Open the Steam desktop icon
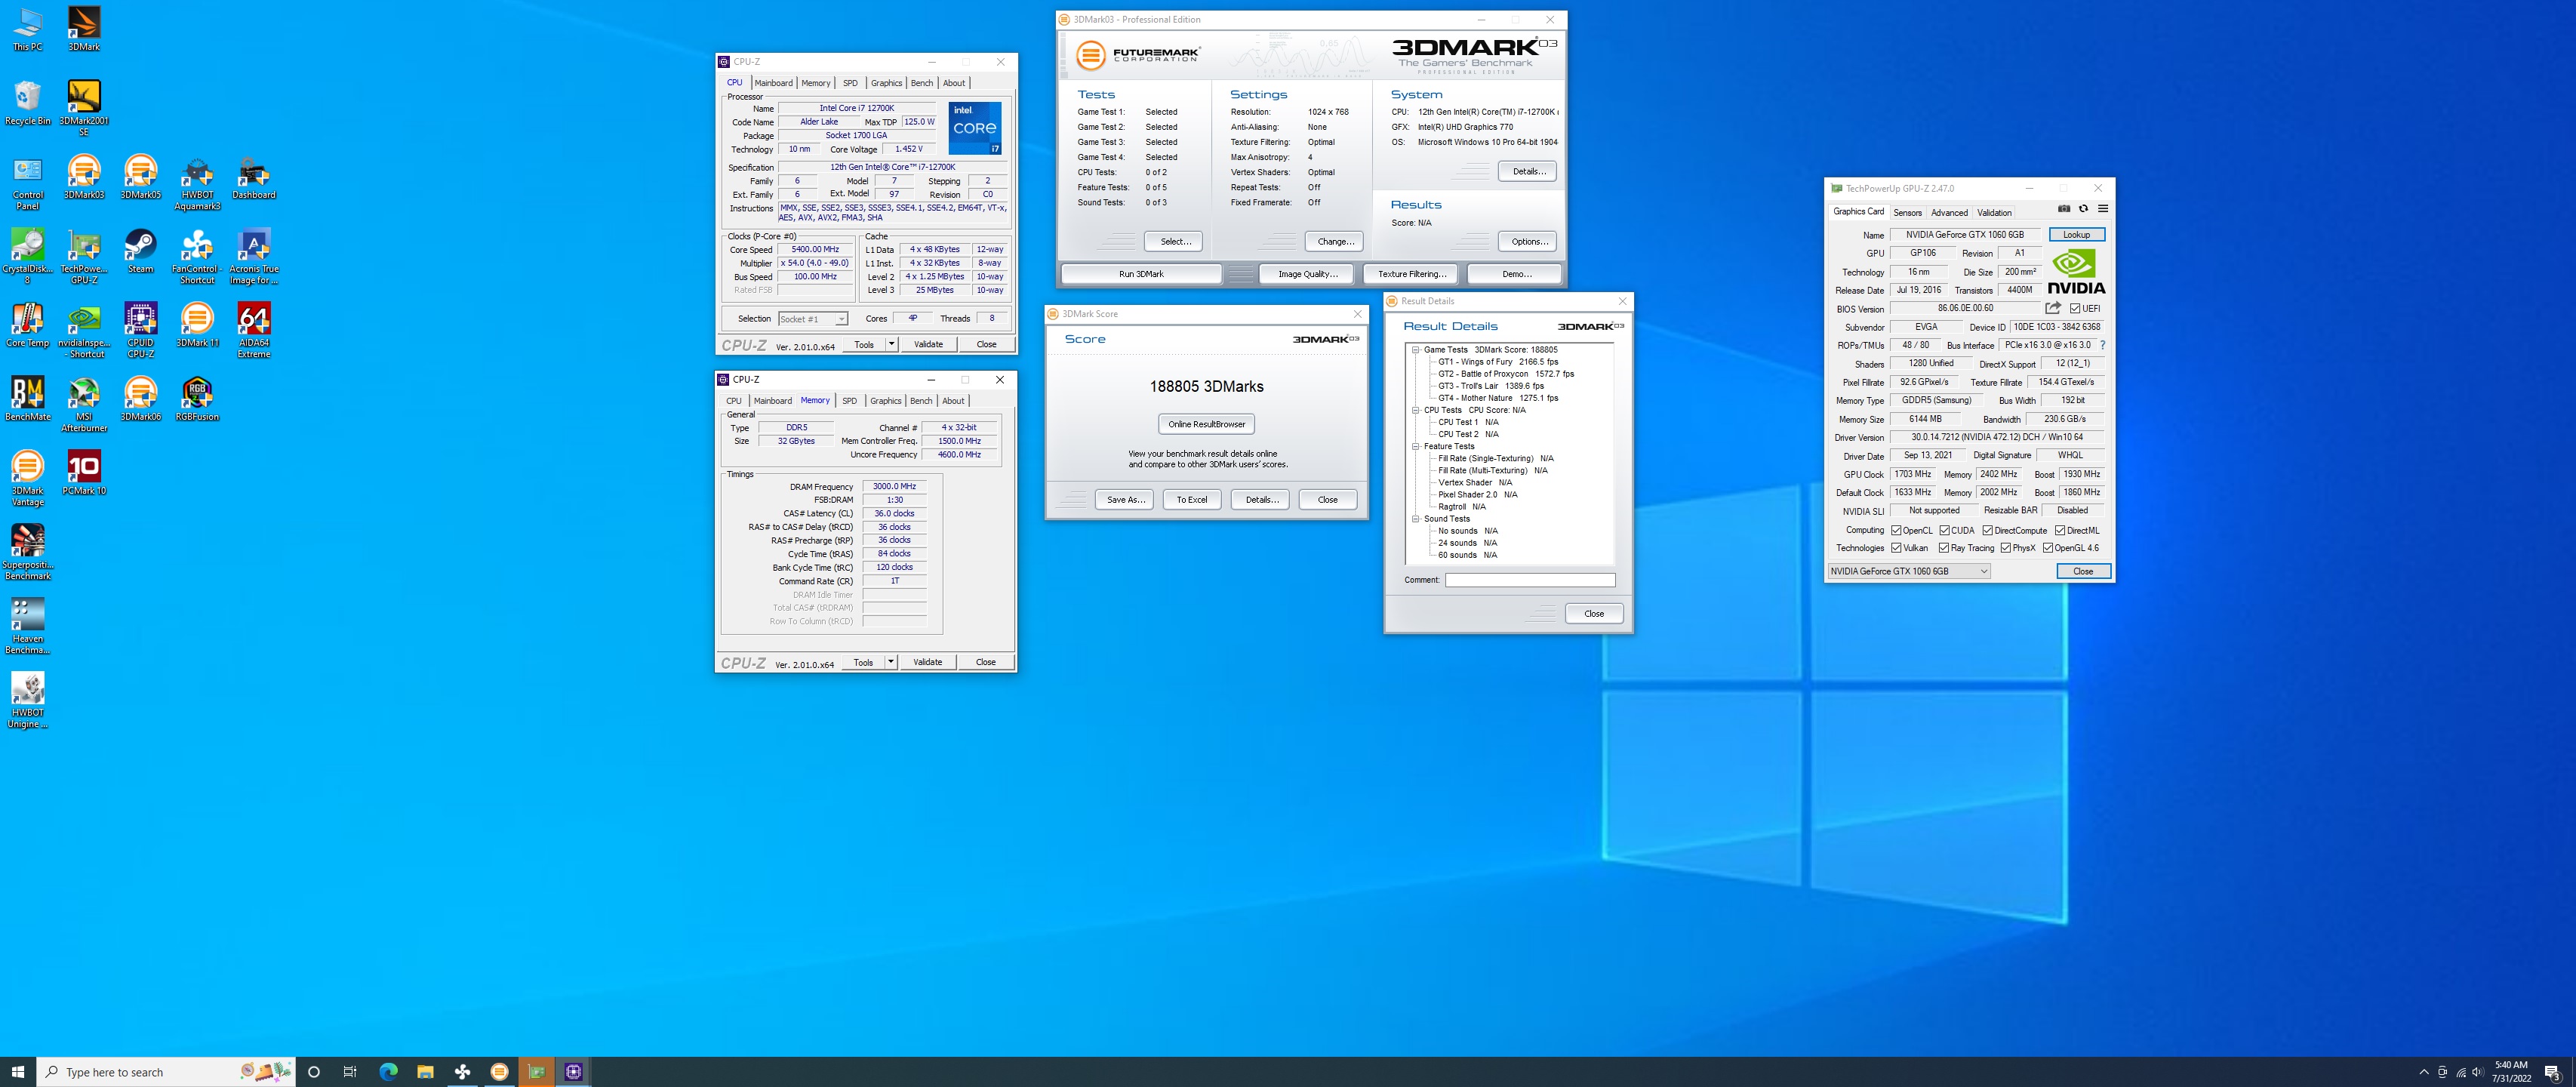The image size is (2576, 1087). click(140, 251)
